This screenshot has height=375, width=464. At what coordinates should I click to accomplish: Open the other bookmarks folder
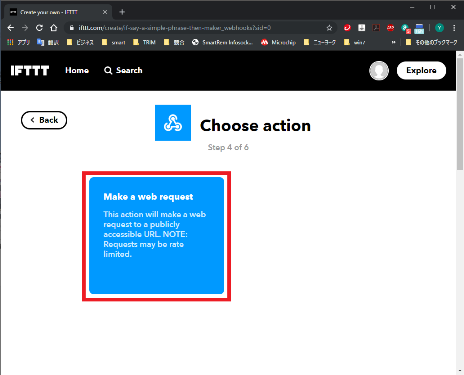[x=431, y=42]
